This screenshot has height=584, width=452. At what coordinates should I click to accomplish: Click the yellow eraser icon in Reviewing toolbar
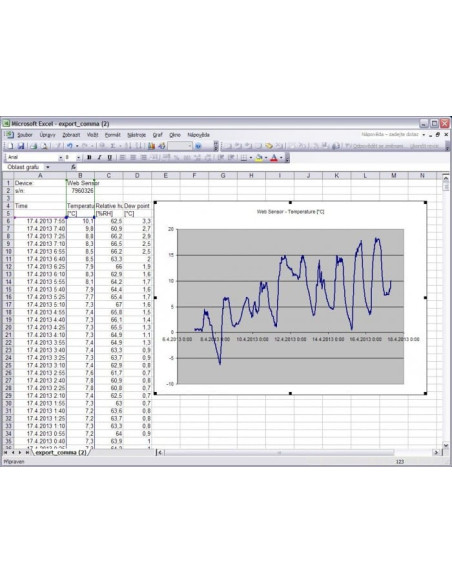click(x=268, y=146)
